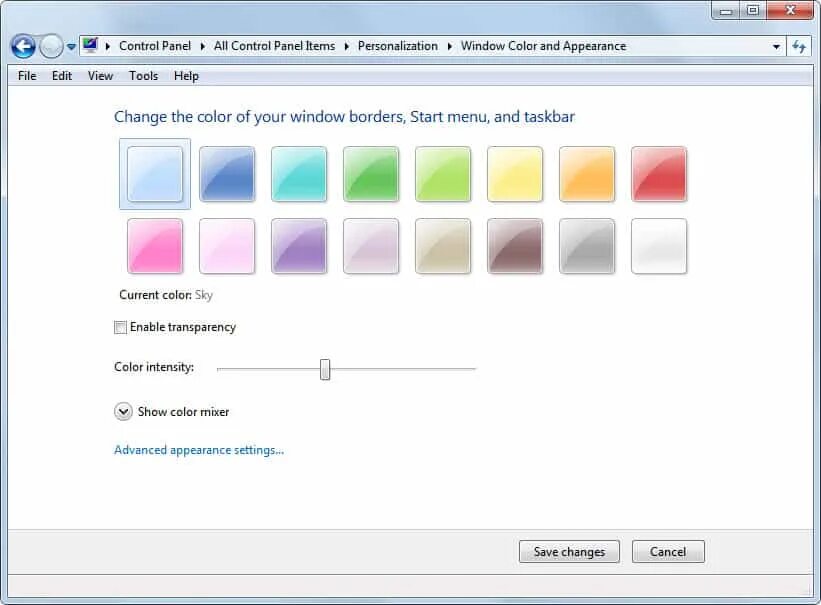Click the Control Panel monitor icon in address bar
The image size is (821, 605).
(x=90, y=46)
